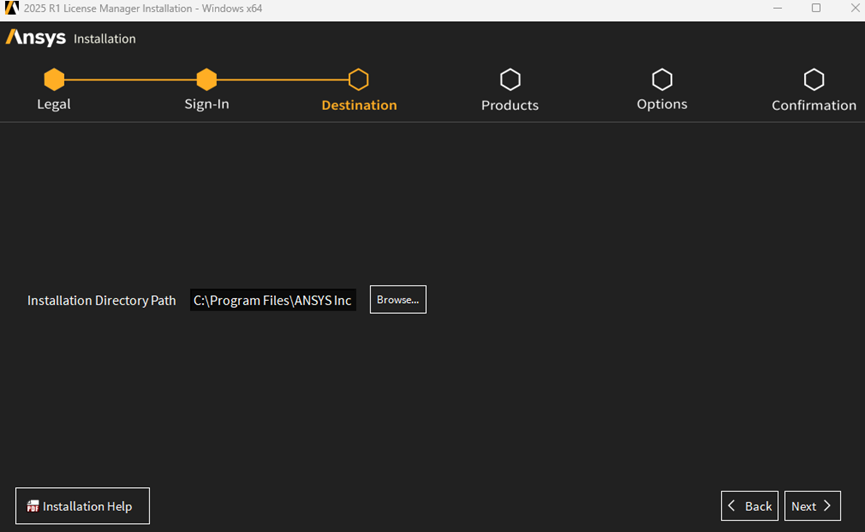Click the Sign-In step hexagon icon
This screenshot has width=865, height=532.
206,79
